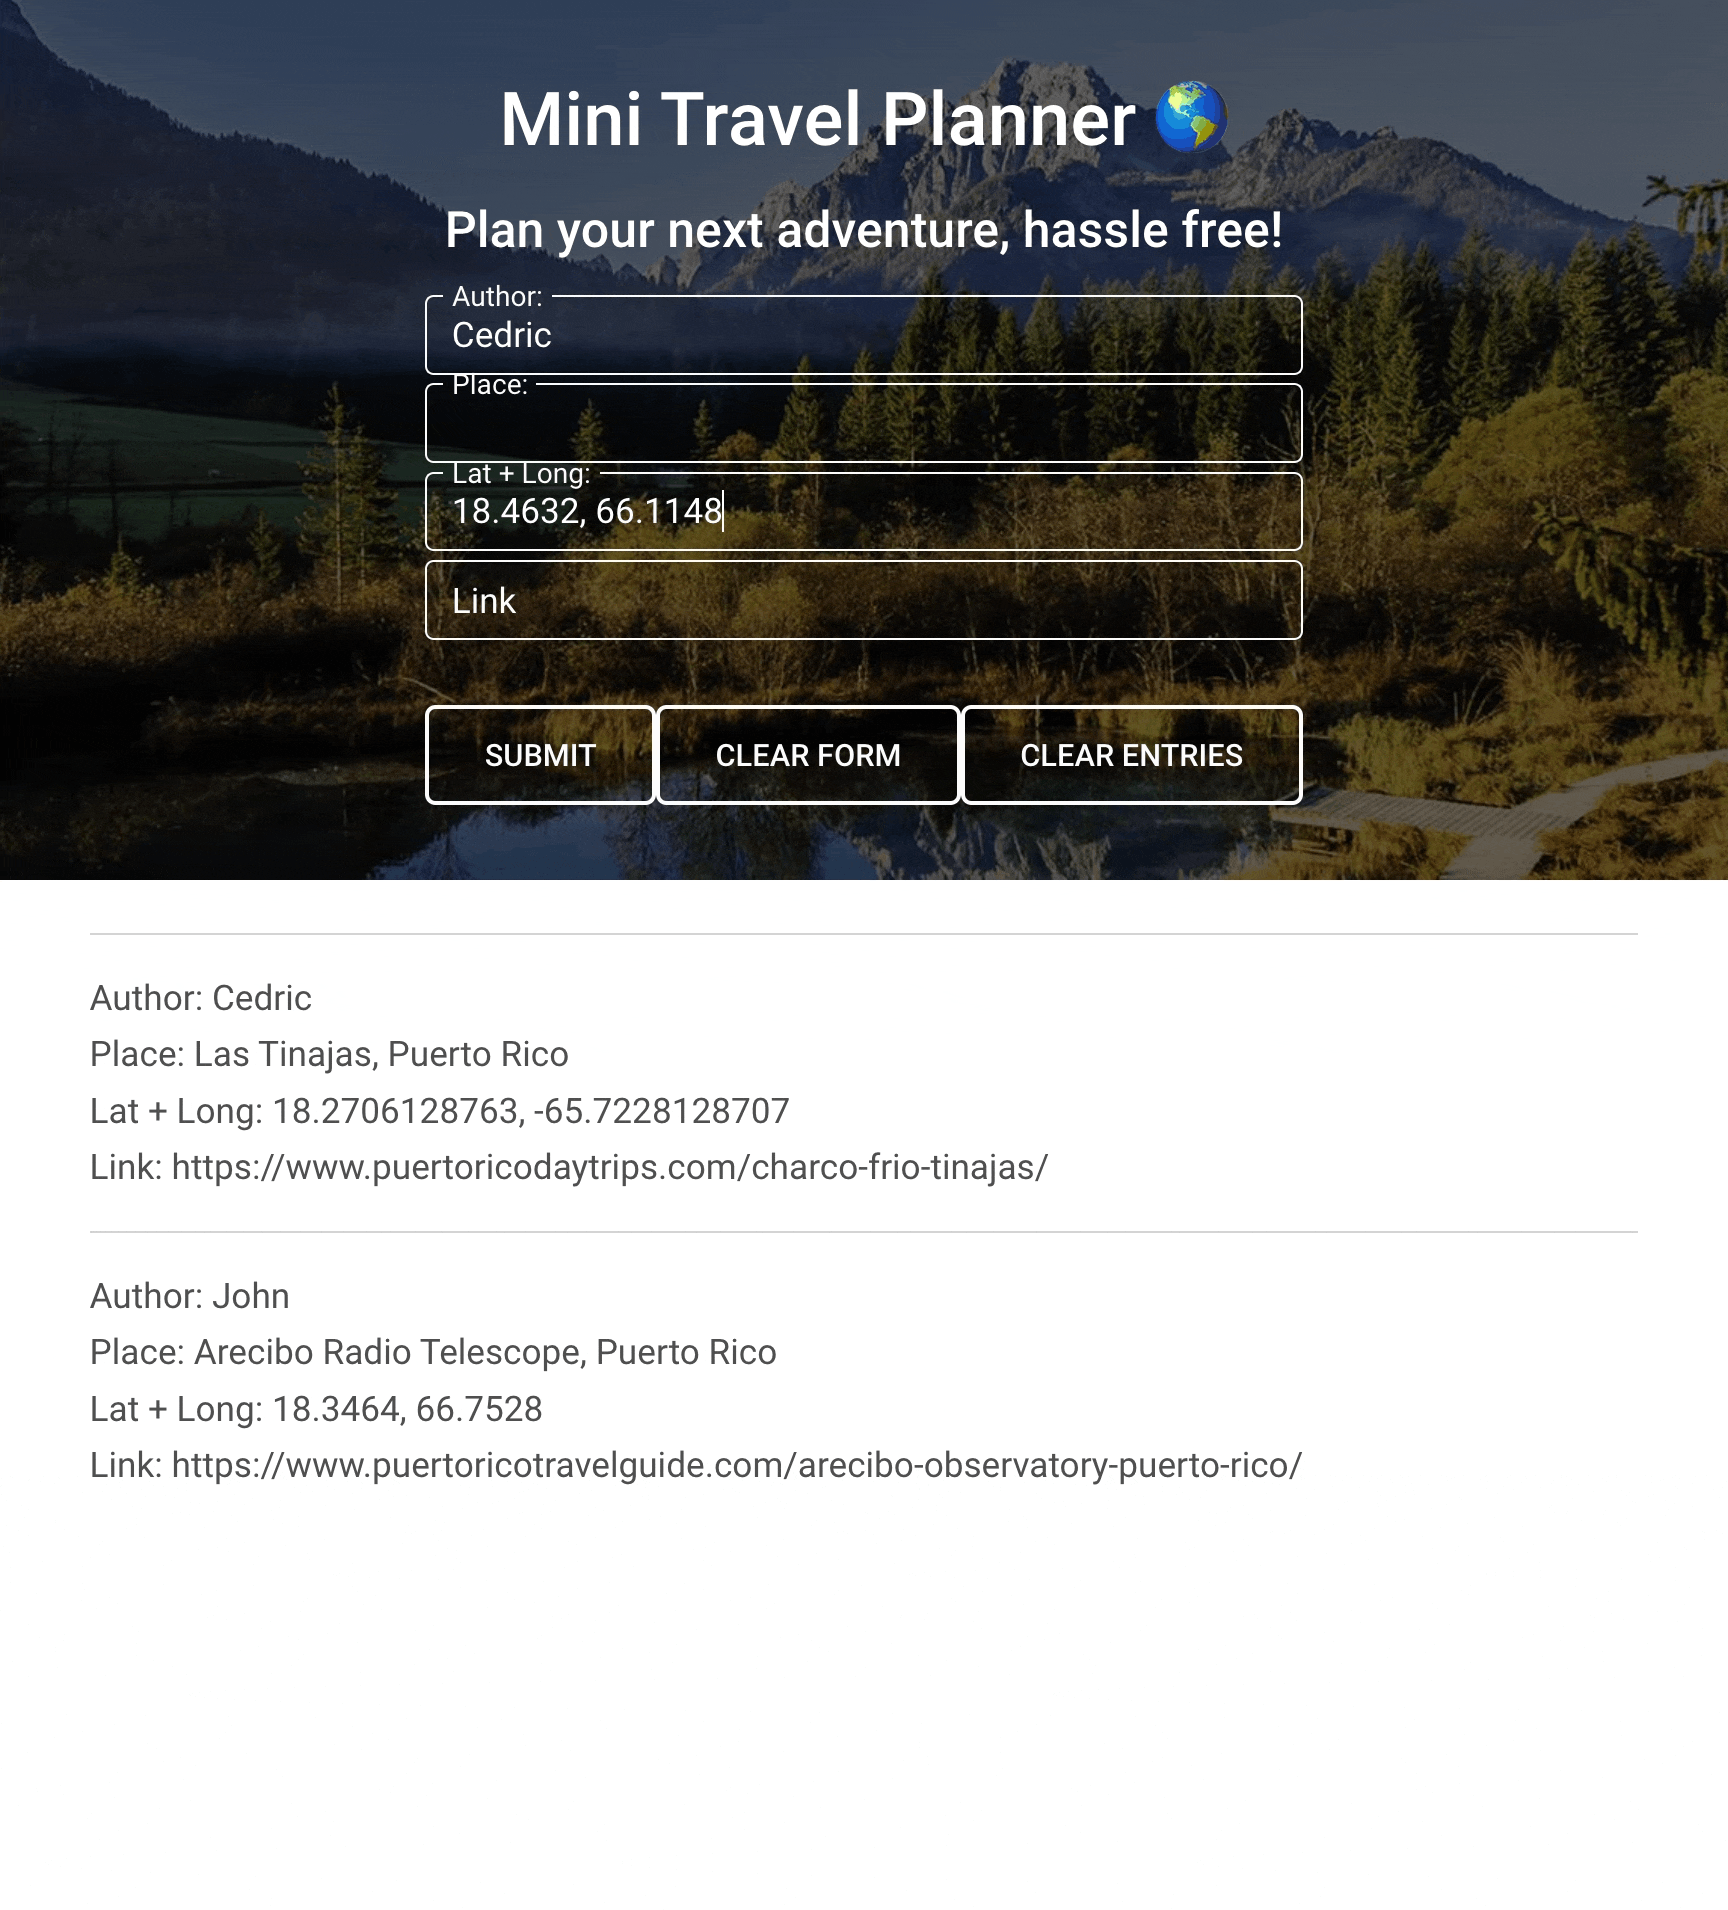Focus the empty Place input field
The height and width of the screenshot is (1910, 1728).
click(x=864, y=423)
